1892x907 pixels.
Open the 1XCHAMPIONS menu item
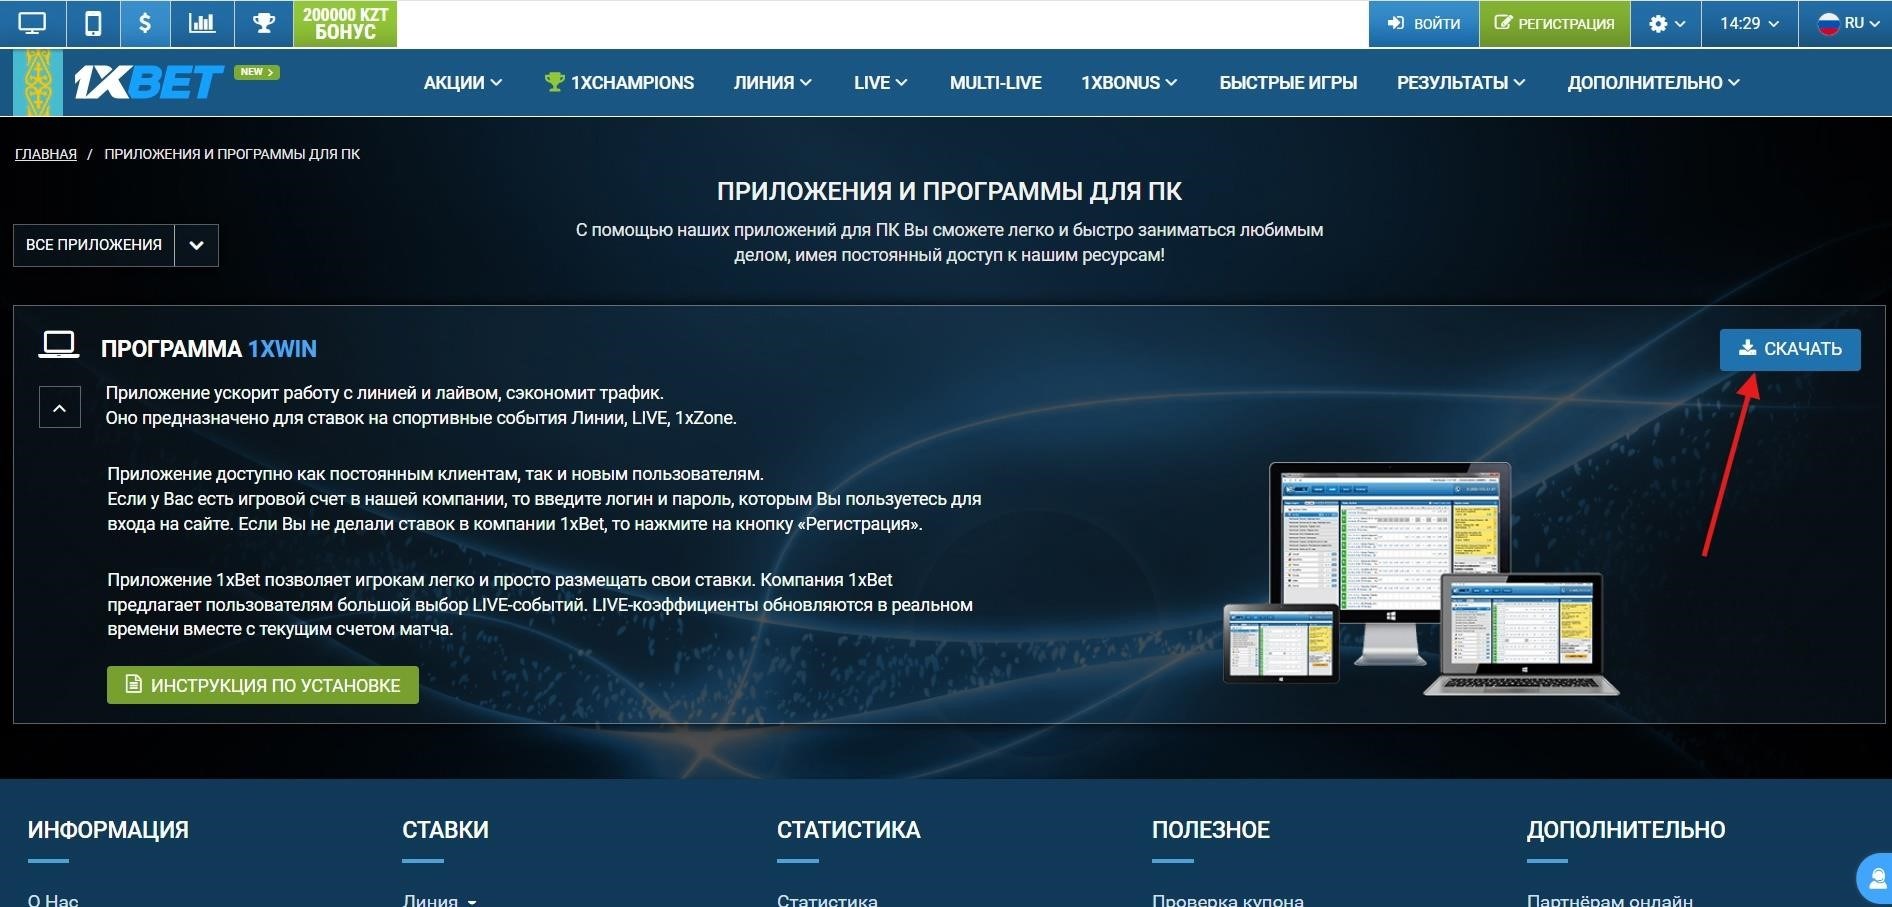[619, 83]
